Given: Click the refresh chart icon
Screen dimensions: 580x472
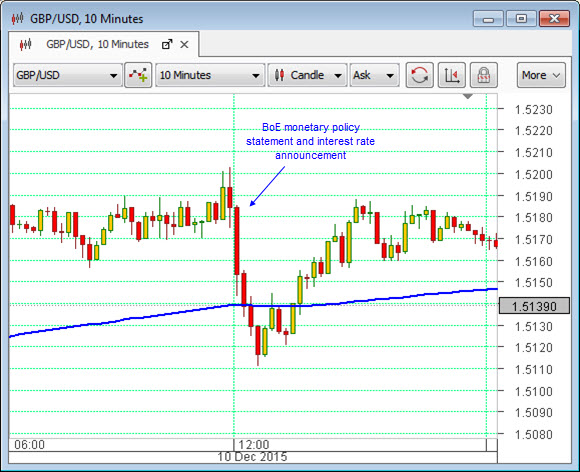Looking at the screenshot, I should (x=419, y=75).
